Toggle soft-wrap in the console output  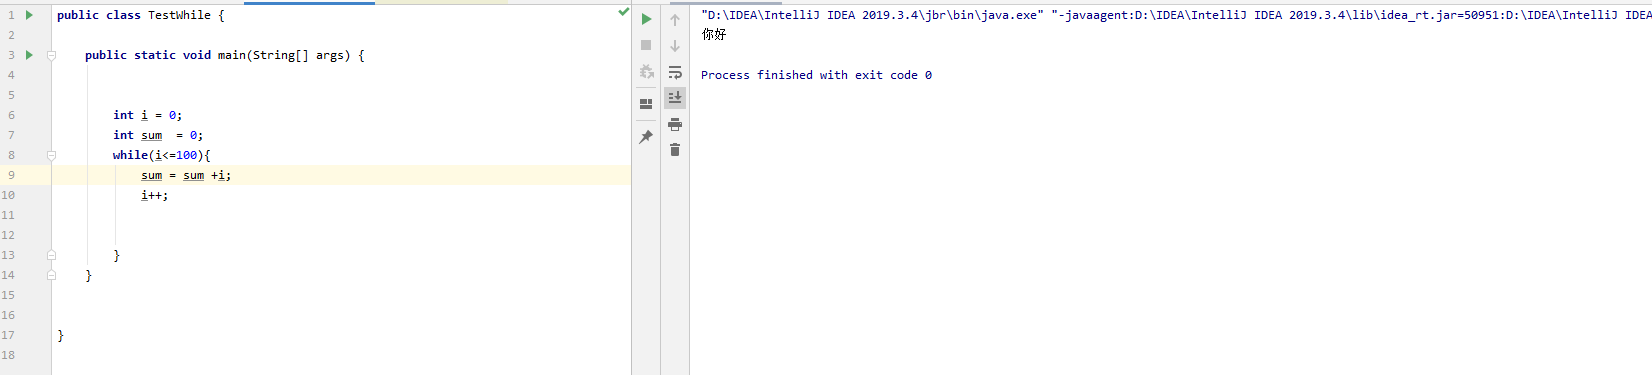675,72
